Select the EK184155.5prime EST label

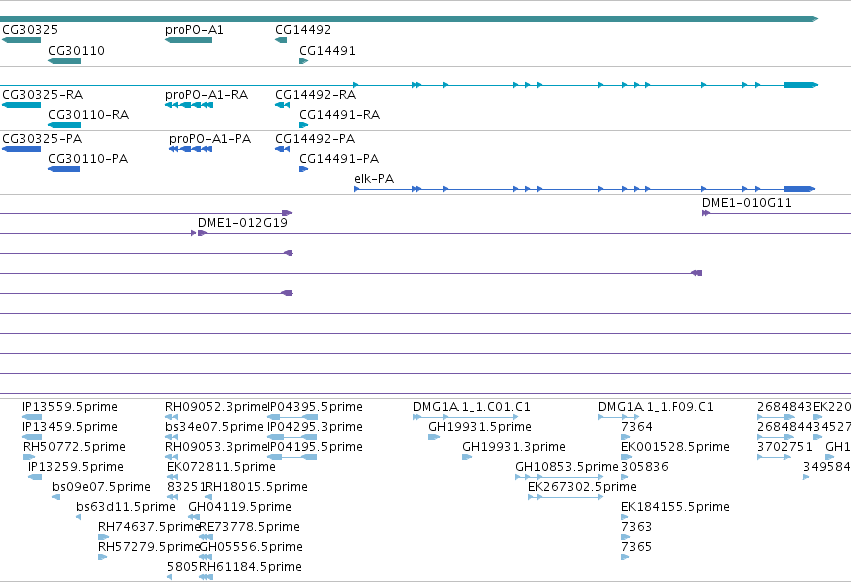click(675, 507)
